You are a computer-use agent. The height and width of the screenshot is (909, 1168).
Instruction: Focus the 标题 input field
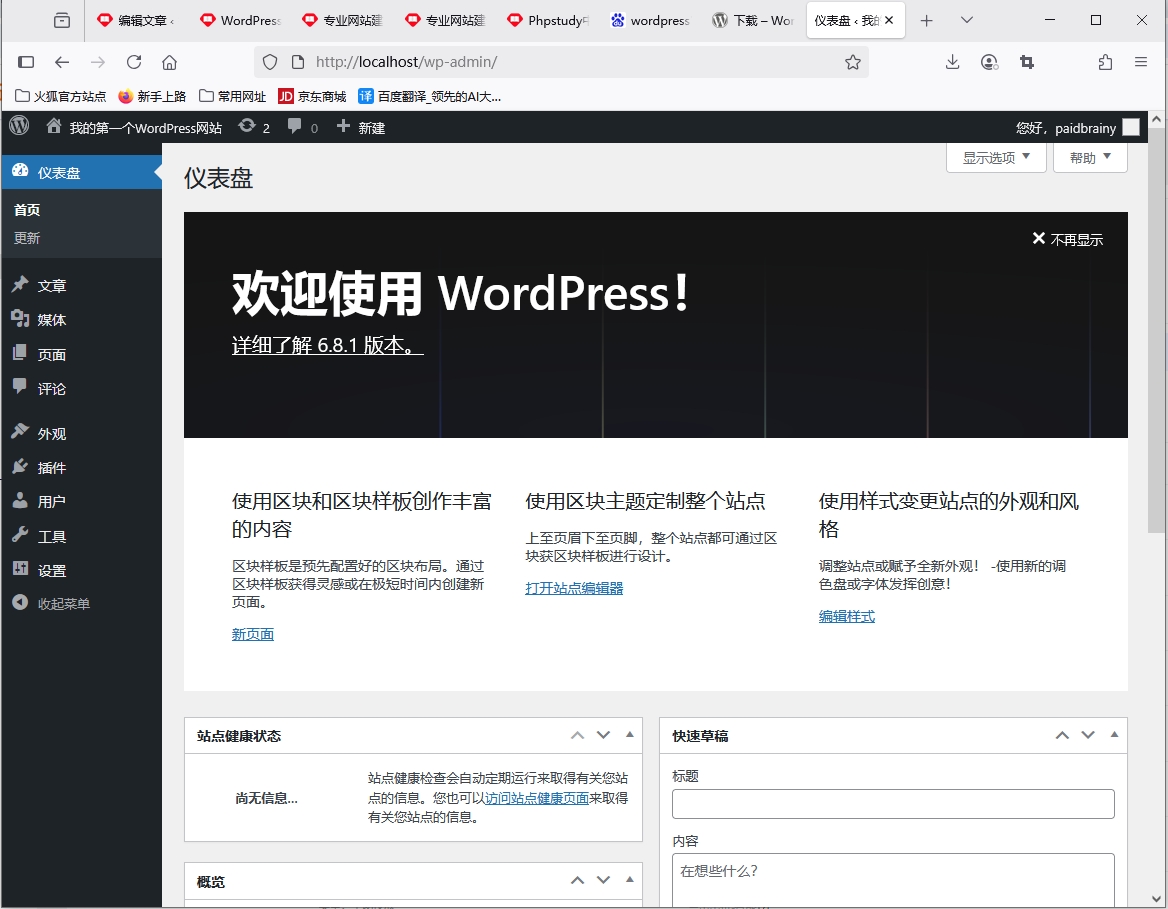[893, 804]
